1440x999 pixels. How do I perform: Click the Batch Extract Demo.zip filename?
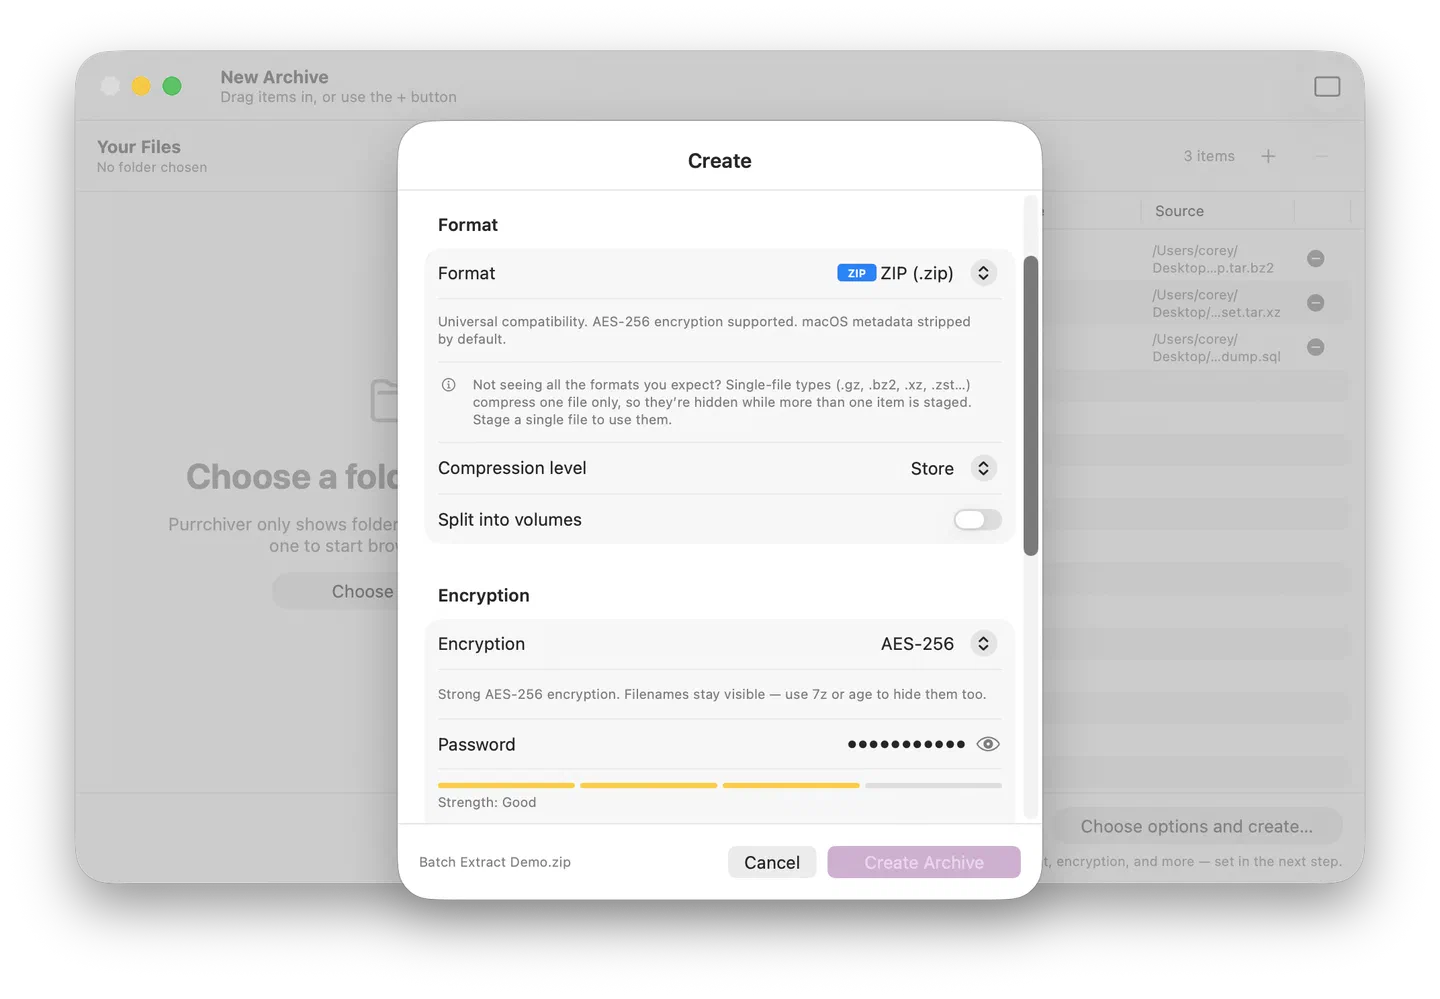(x=495, y=862)
